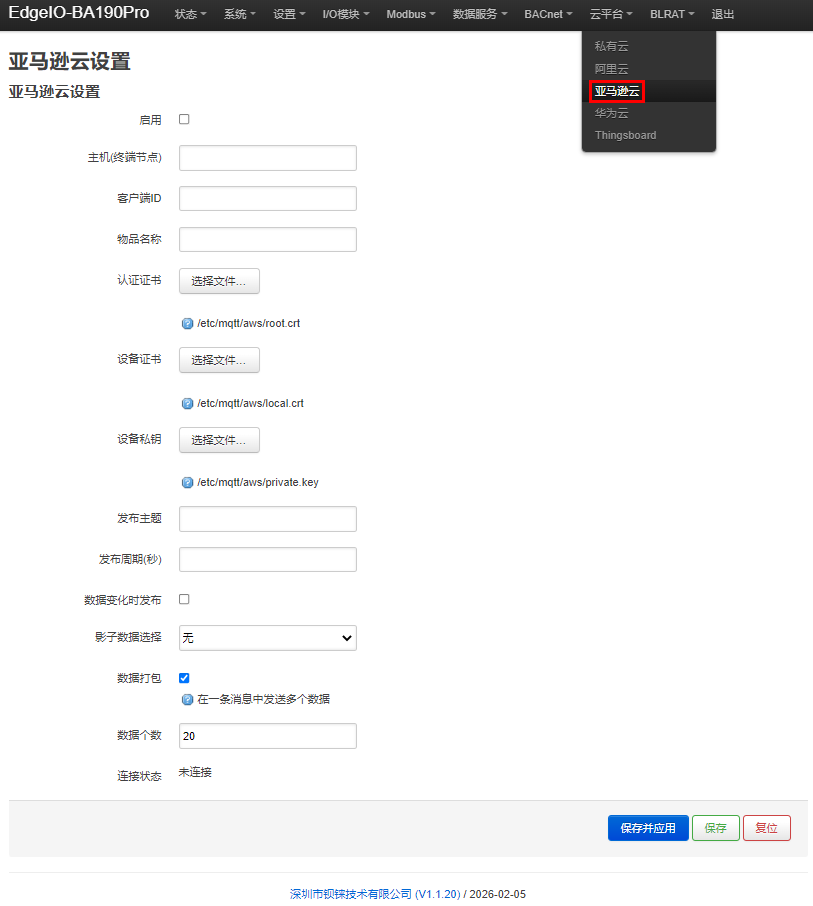Focus the 主机(终端节点) input field
The width and height of the screenshot is (813, 906).
pyautogui.click(x=268, y=158)
